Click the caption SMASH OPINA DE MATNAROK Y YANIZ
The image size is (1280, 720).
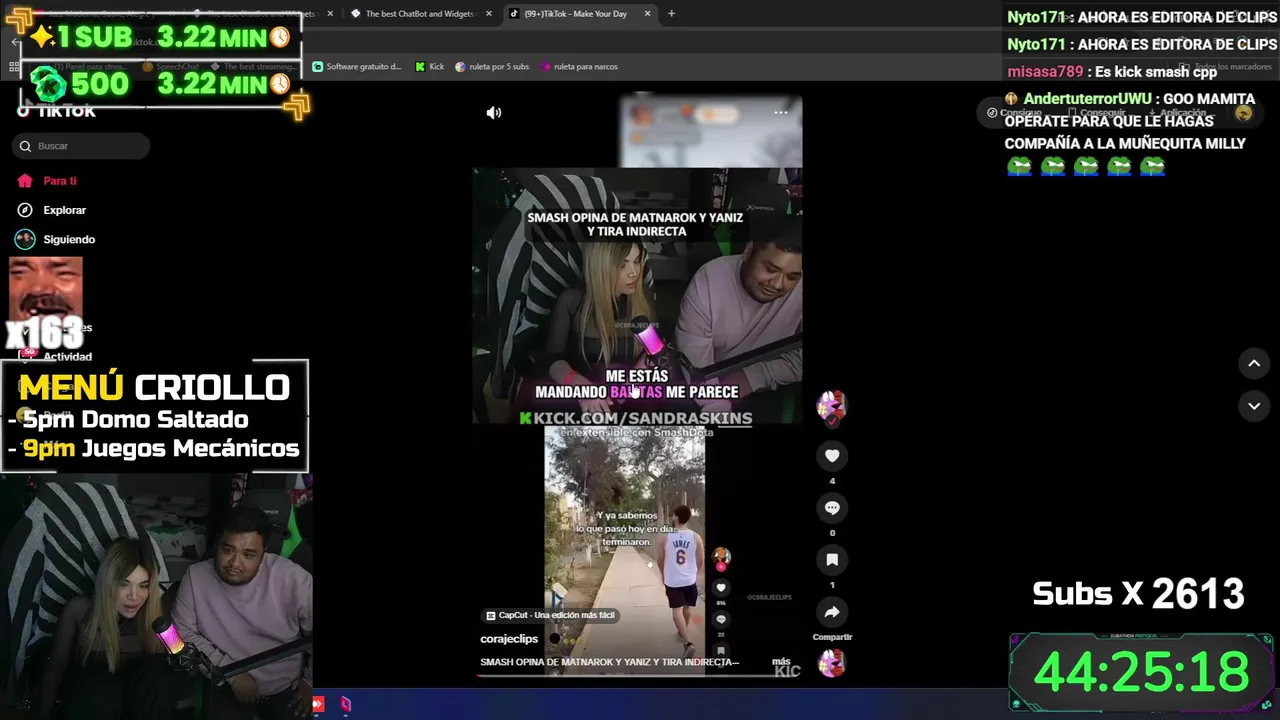[609, 662]
